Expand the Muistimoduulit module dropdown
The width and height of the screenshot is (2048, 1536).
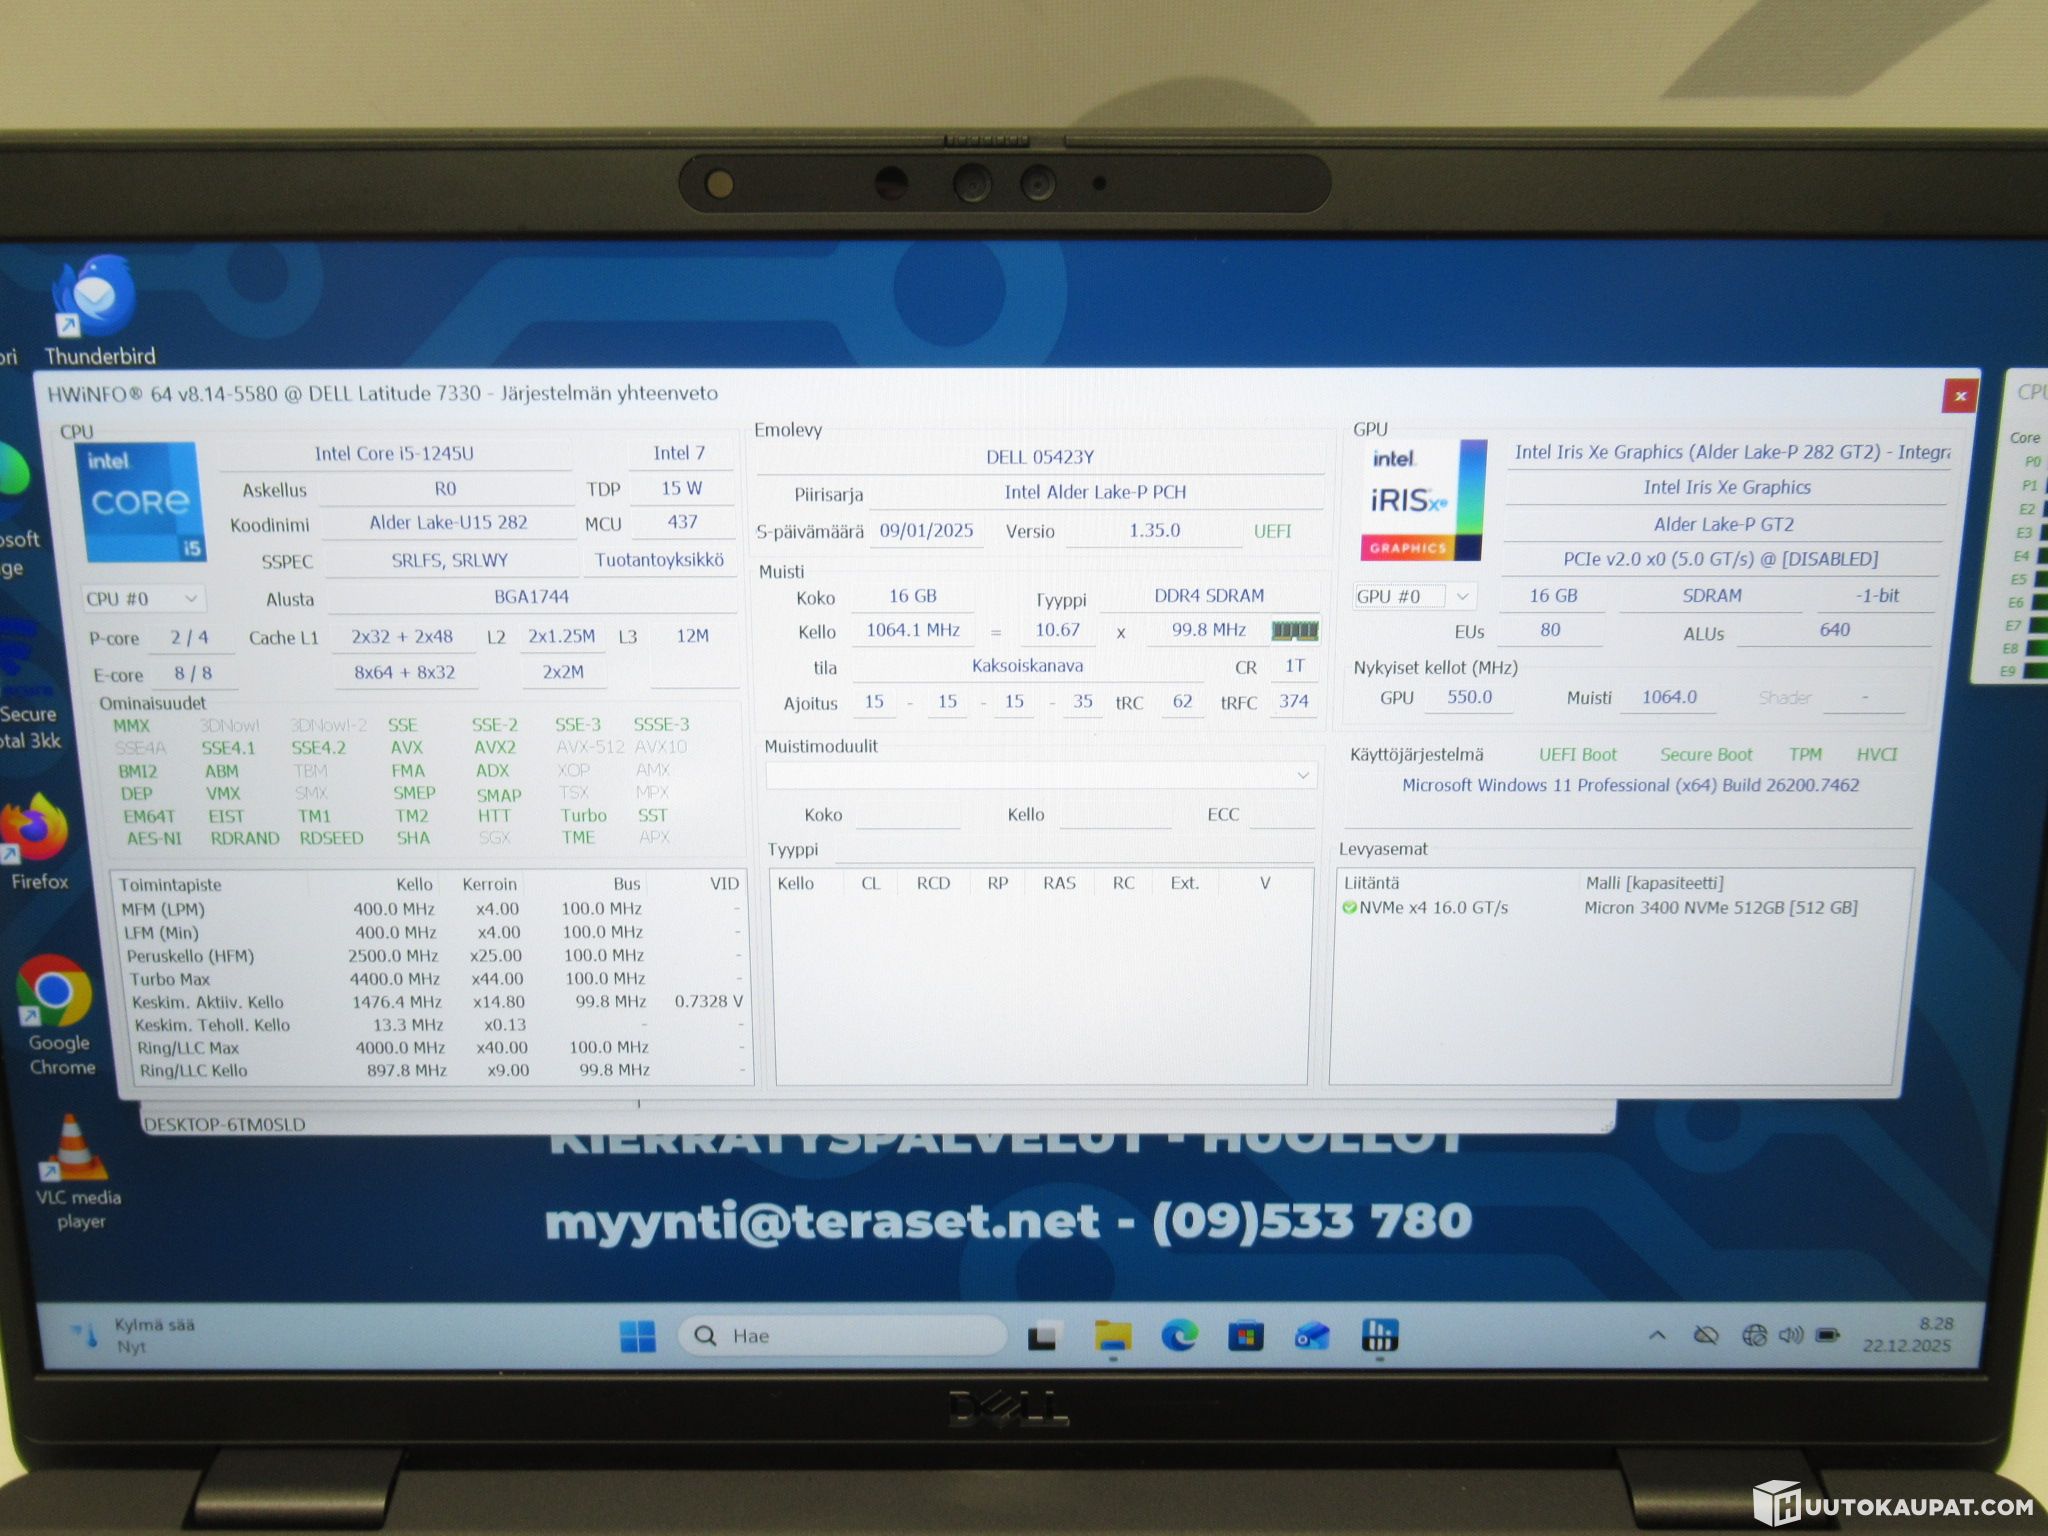click(1041, 775)
